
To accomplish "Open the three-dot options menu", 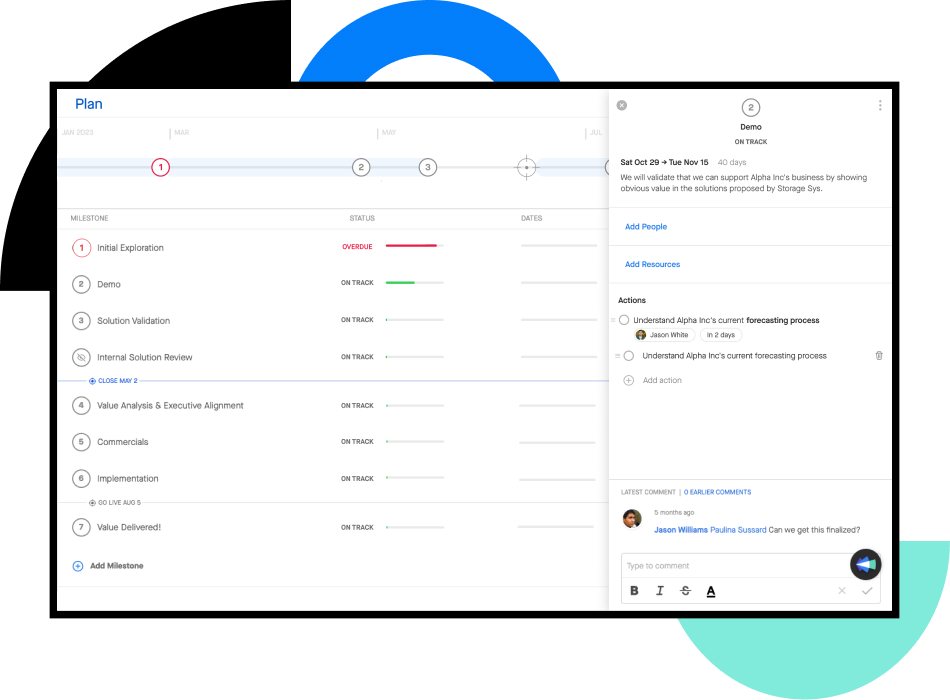I will pos(880,105).
